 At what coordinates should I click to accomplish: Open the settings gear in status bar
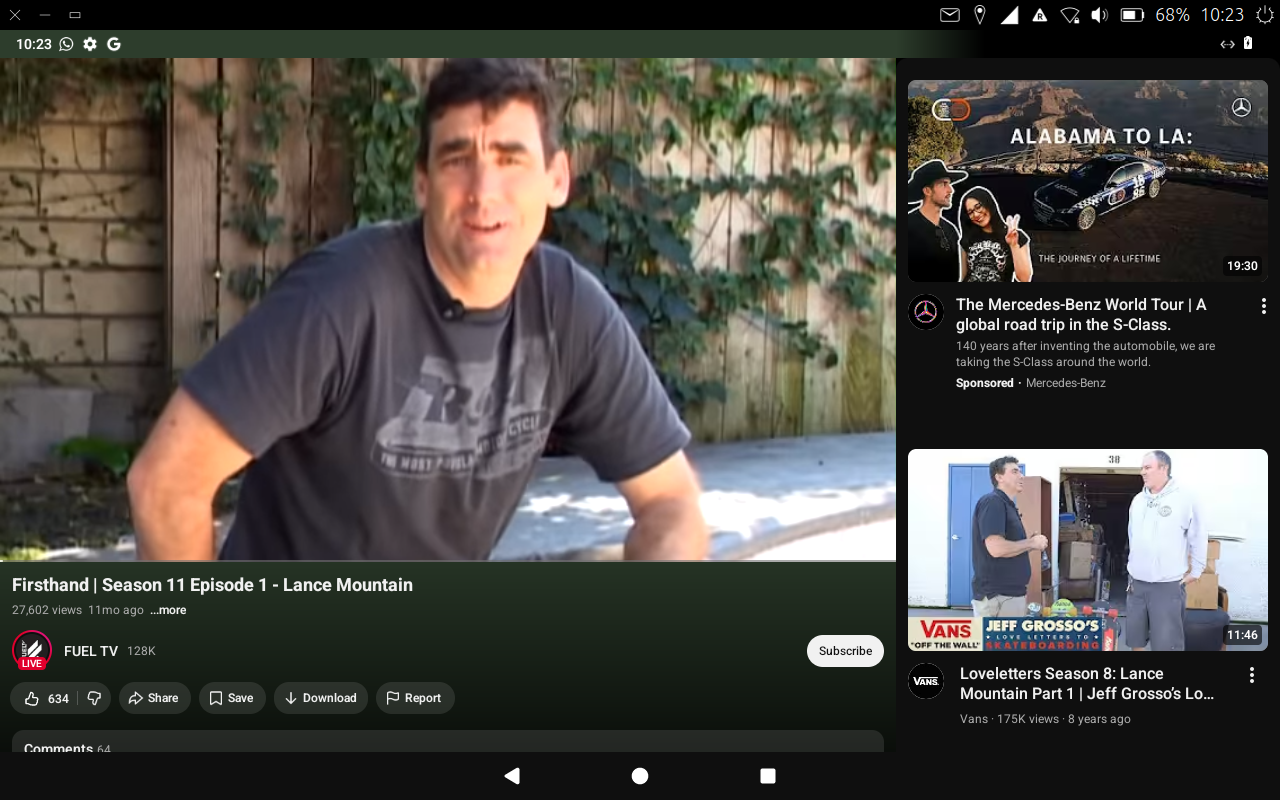pos(90,44)
